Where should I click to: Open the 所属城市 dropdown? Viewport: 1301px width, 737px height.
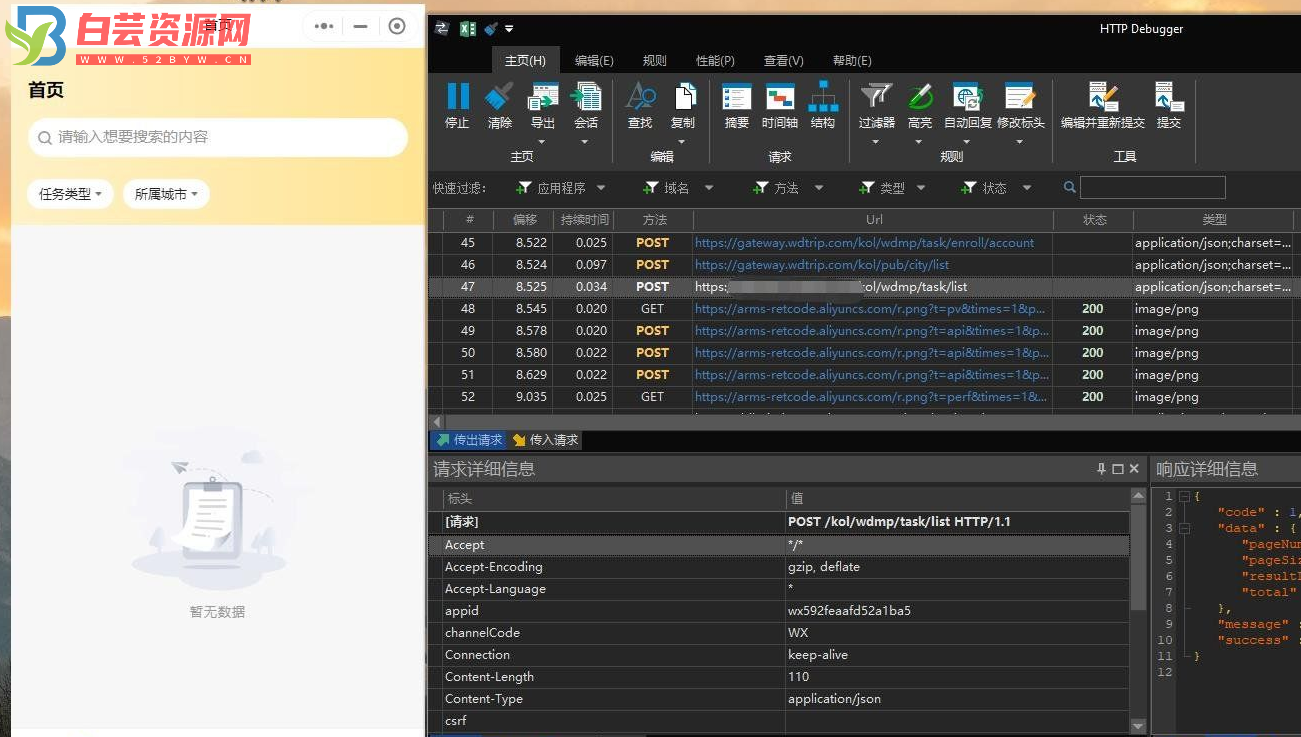pos(166,194)
